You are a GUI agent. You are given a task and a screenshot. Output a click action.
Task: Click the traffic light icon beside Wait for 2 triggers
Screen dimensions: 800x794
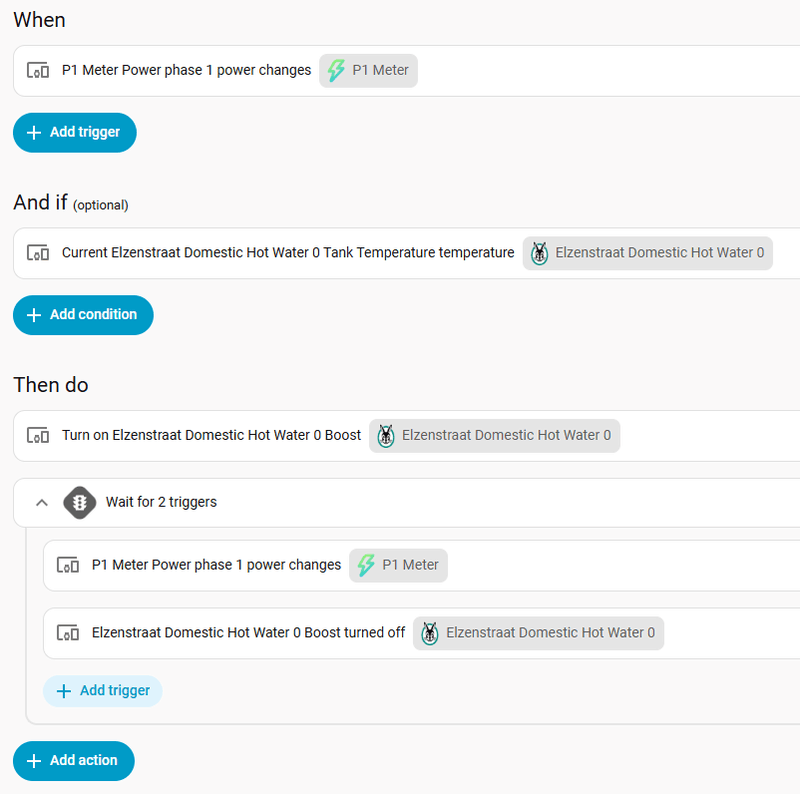click(80, 503)
